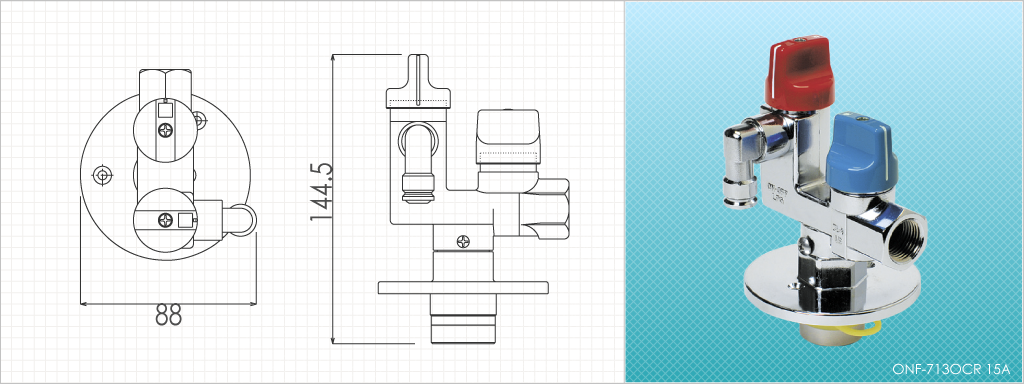This screenshot has width=1024, height=384.
Task: Click the lower screw head in top view
Action: [166, 220]
